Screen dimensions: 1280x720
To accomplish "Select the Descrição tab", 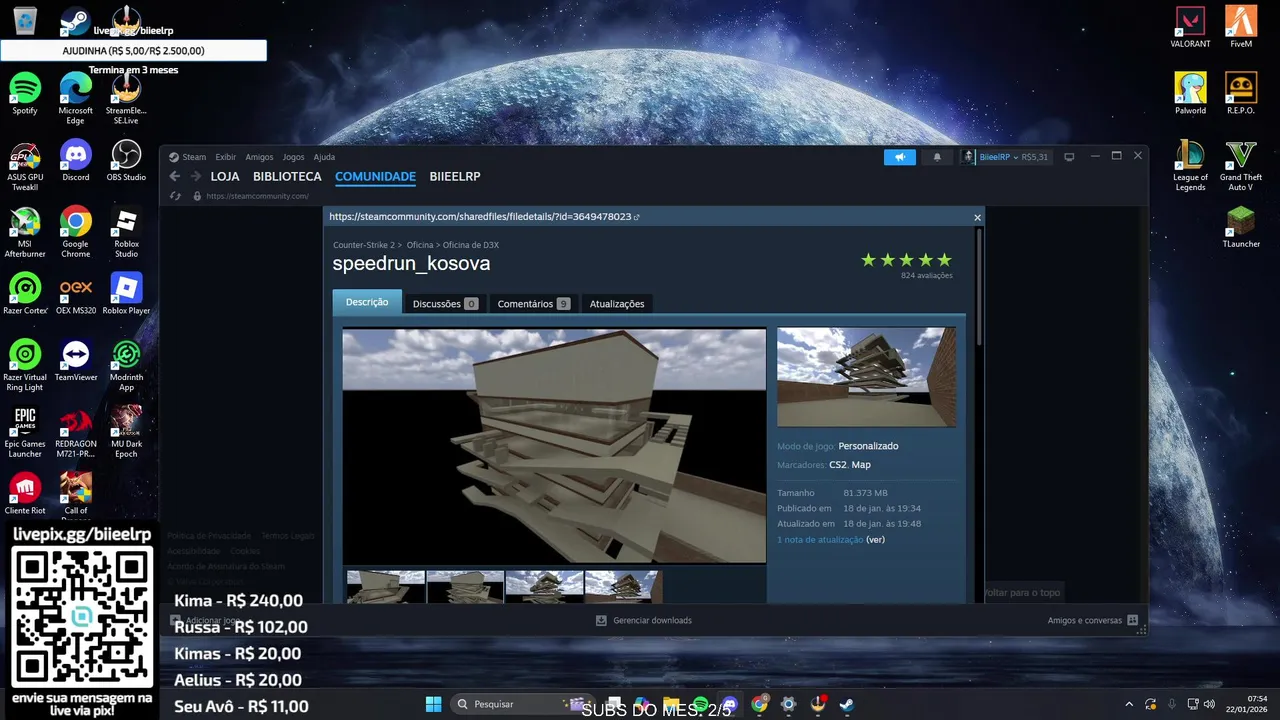I will [x=367, y=302].
